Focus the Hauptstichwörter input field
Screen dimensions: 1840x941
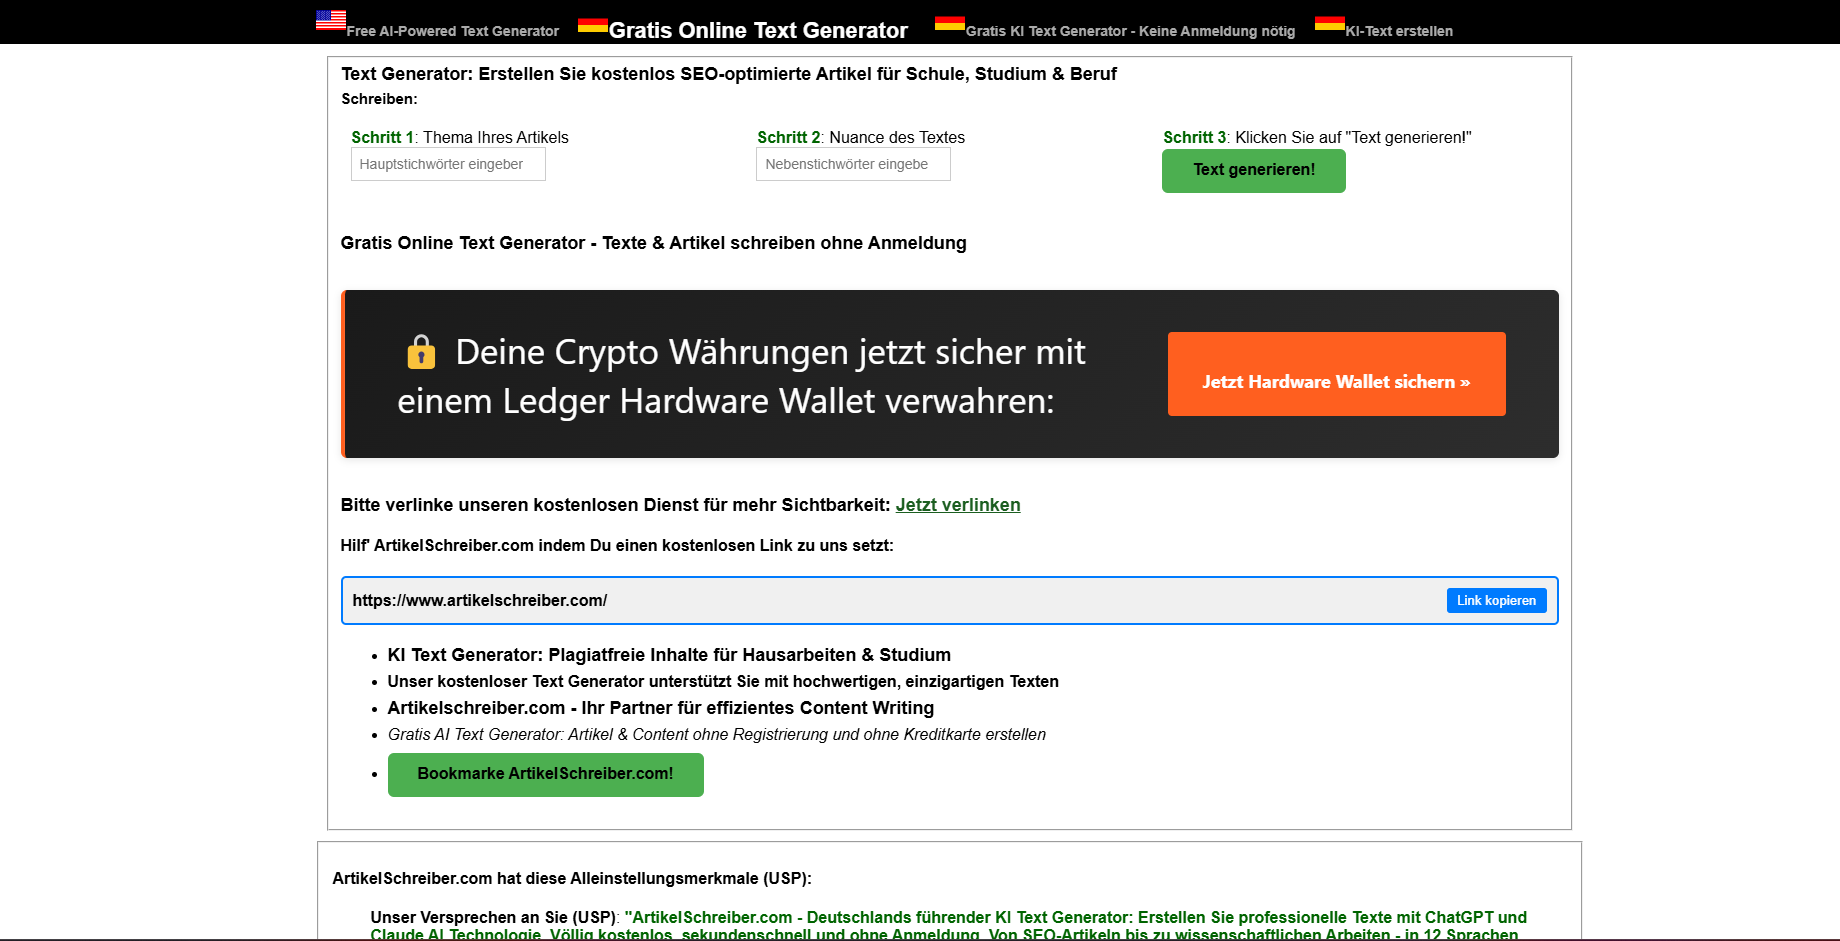pyautogui.click(x=448, y=164)
